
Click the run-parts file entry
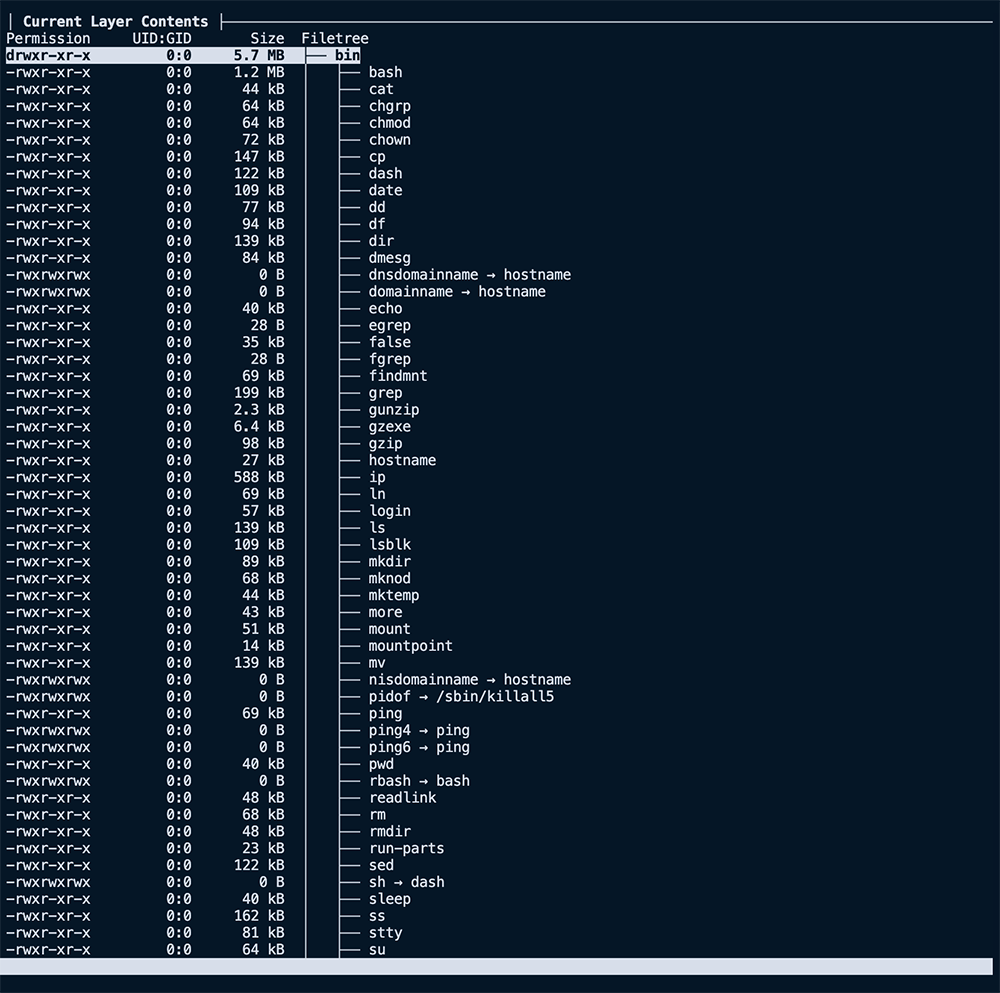(x=406, y=849)
